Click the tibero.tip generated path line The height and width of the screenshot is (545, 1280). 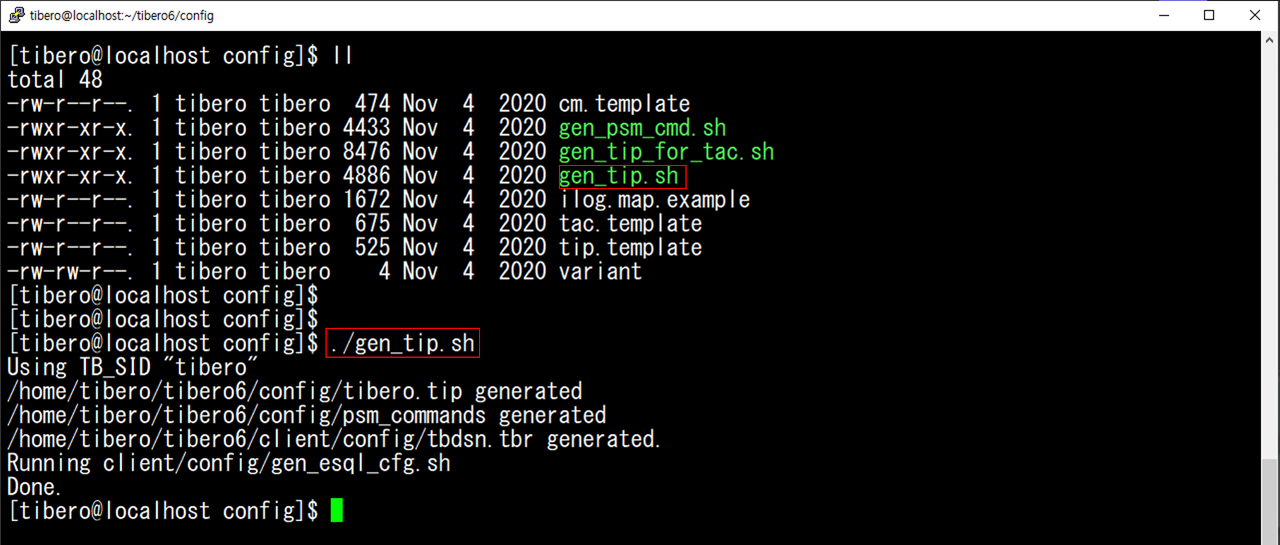pos(295,391)
